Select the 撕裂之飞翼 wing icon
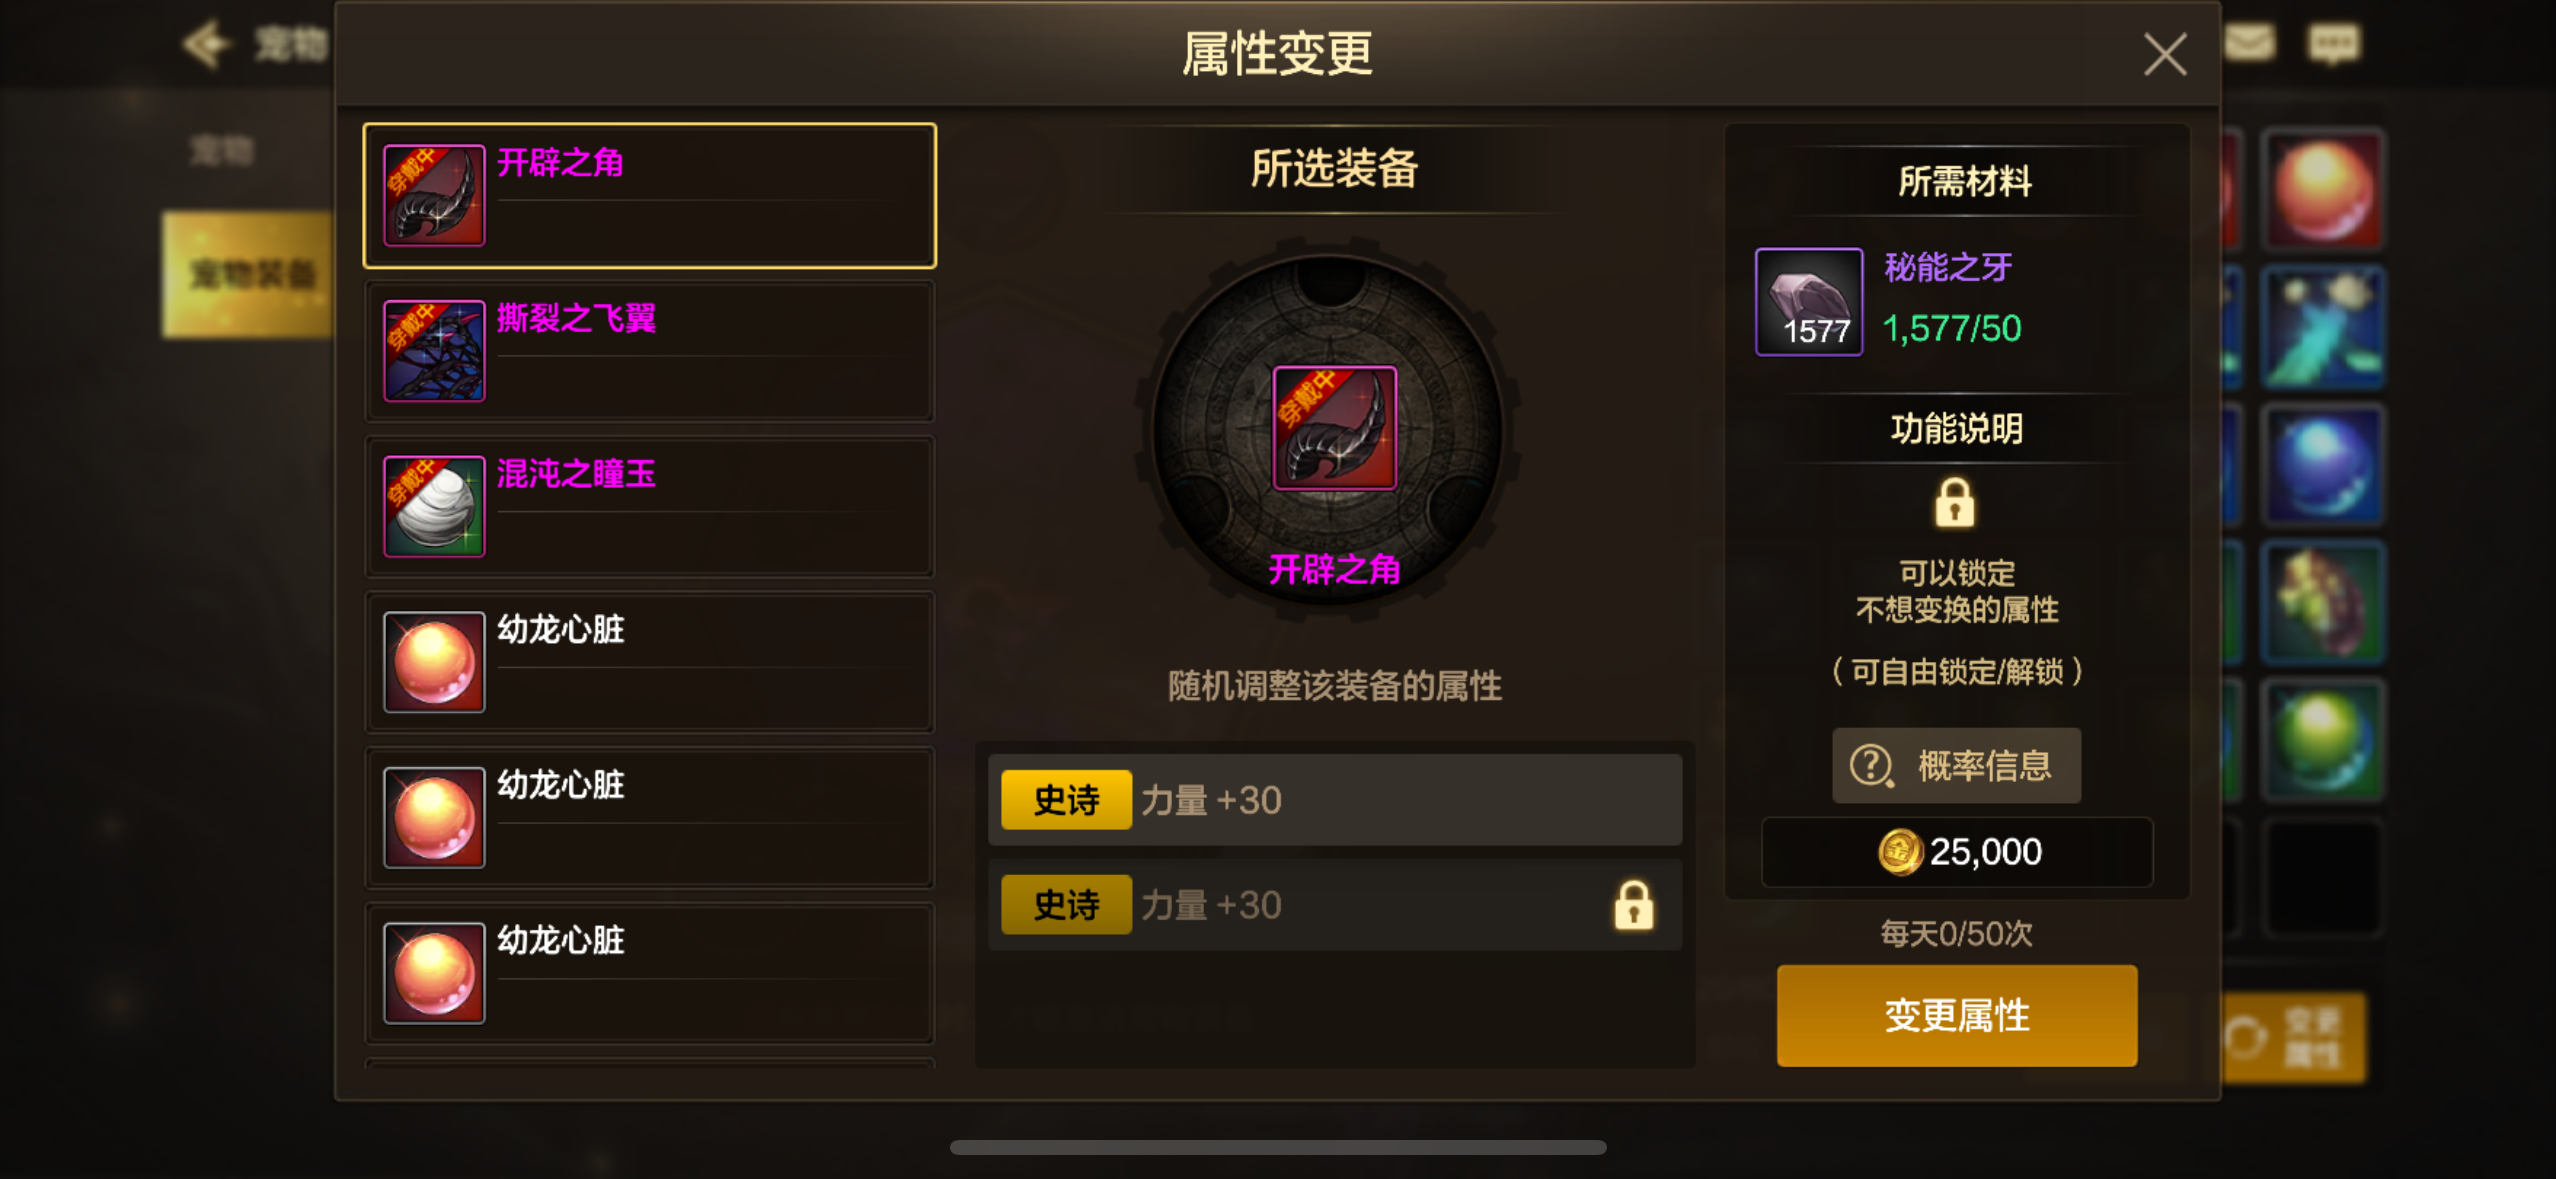Screen dimensions: 2556x1179 point(434,351)
